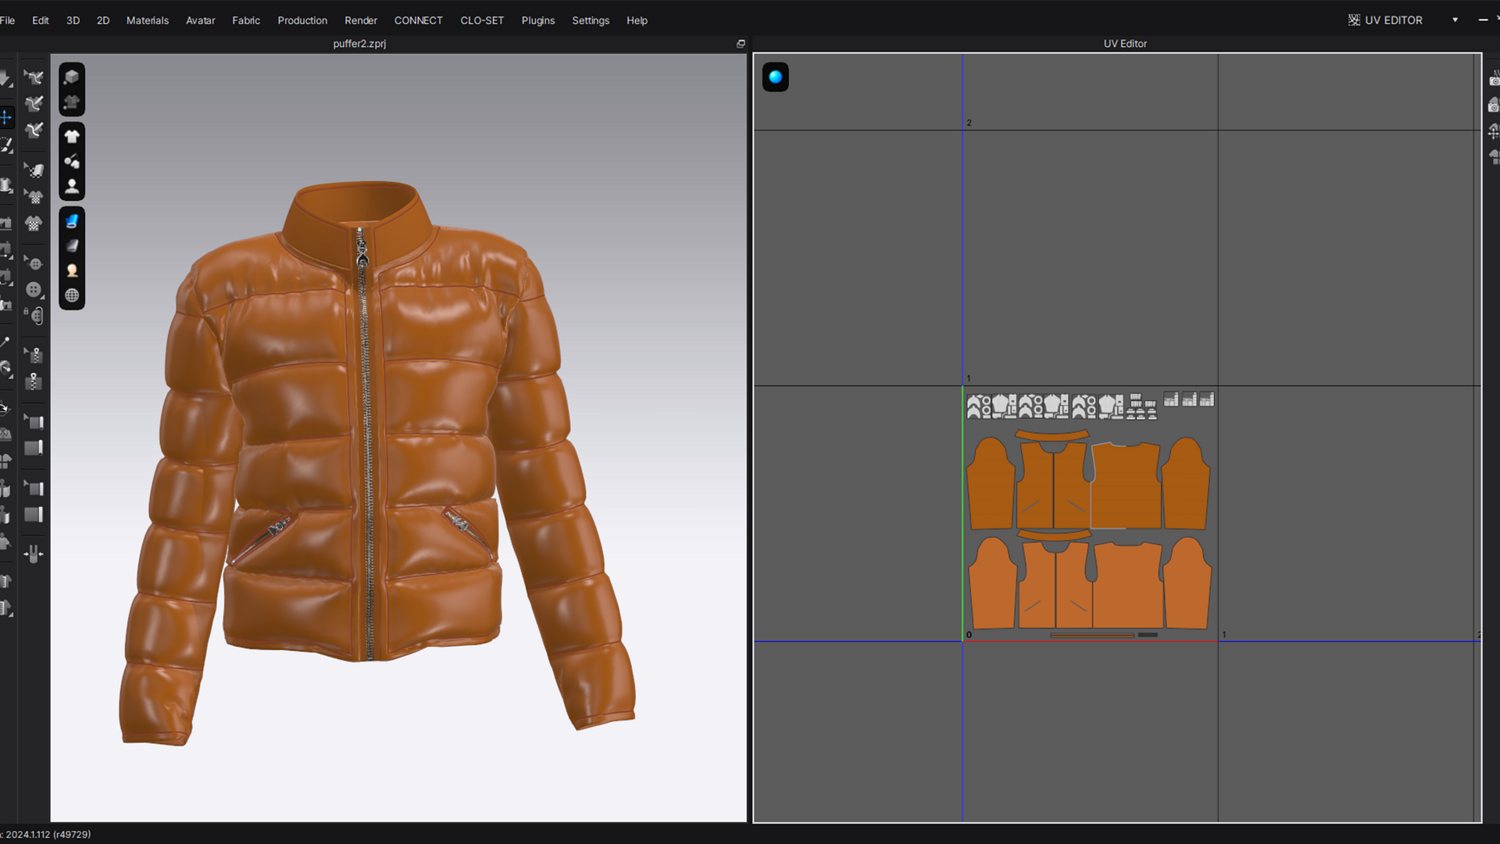The height and width of the screenshot is (844, 1500).
Task: Select the pin-with-arrows icon ending the left toolbar
Action: (x=34, y=554)
